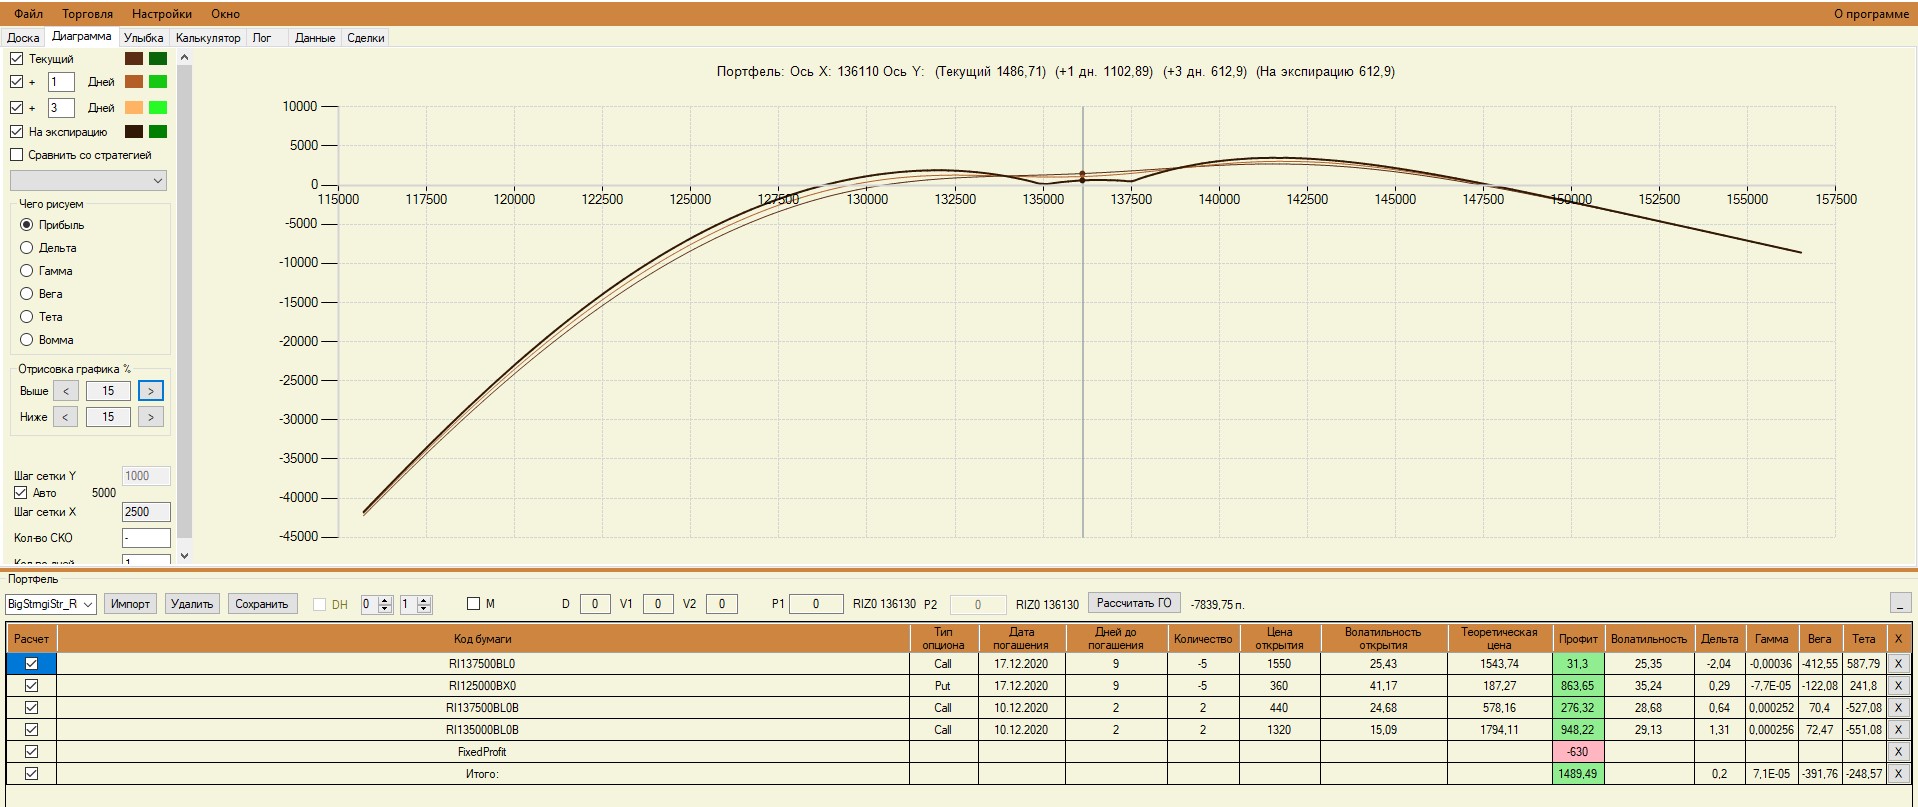This screenshot has width=1918, height=807.
Task: Open the BigStrngiStr_R portfolio dropdown
Action: point(51,604)
